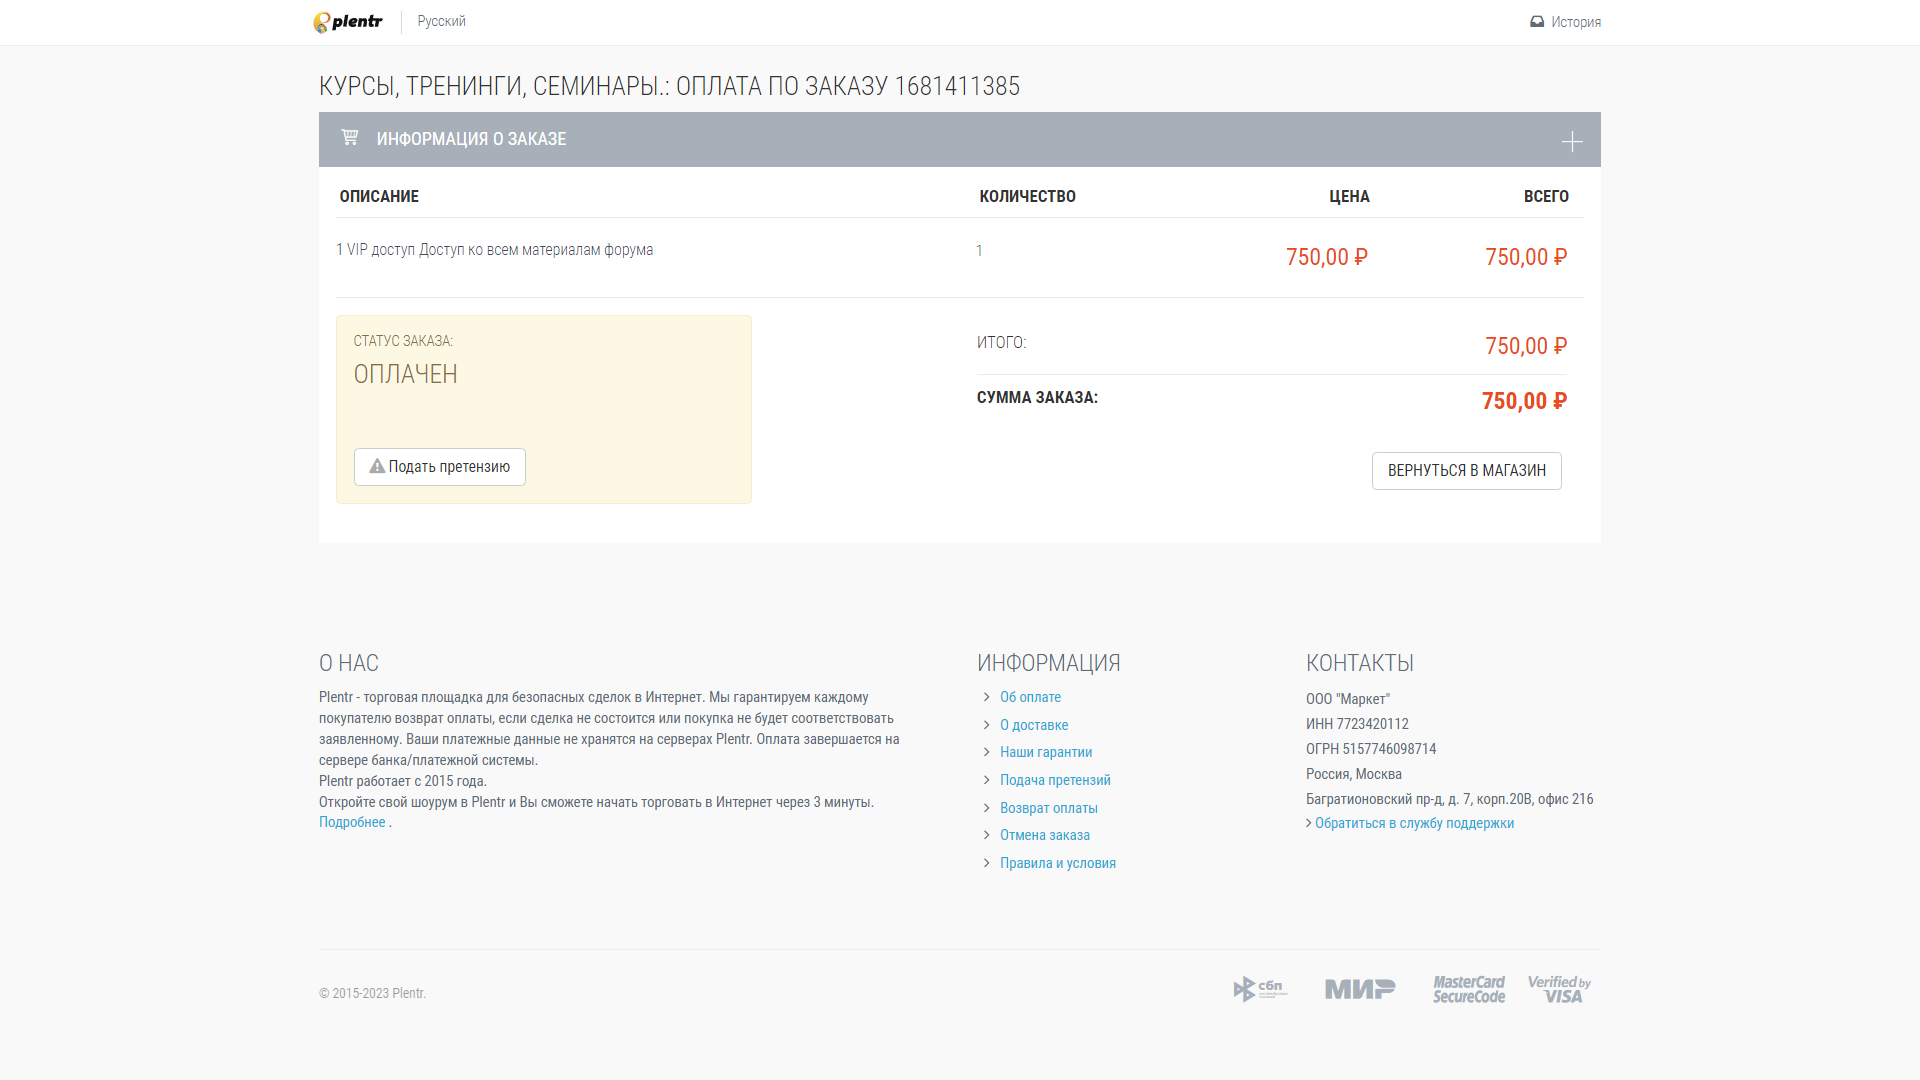Click the Багратионовский пр-д address line
The width and height of the screenshot is (1920, 1080).
1449,799
